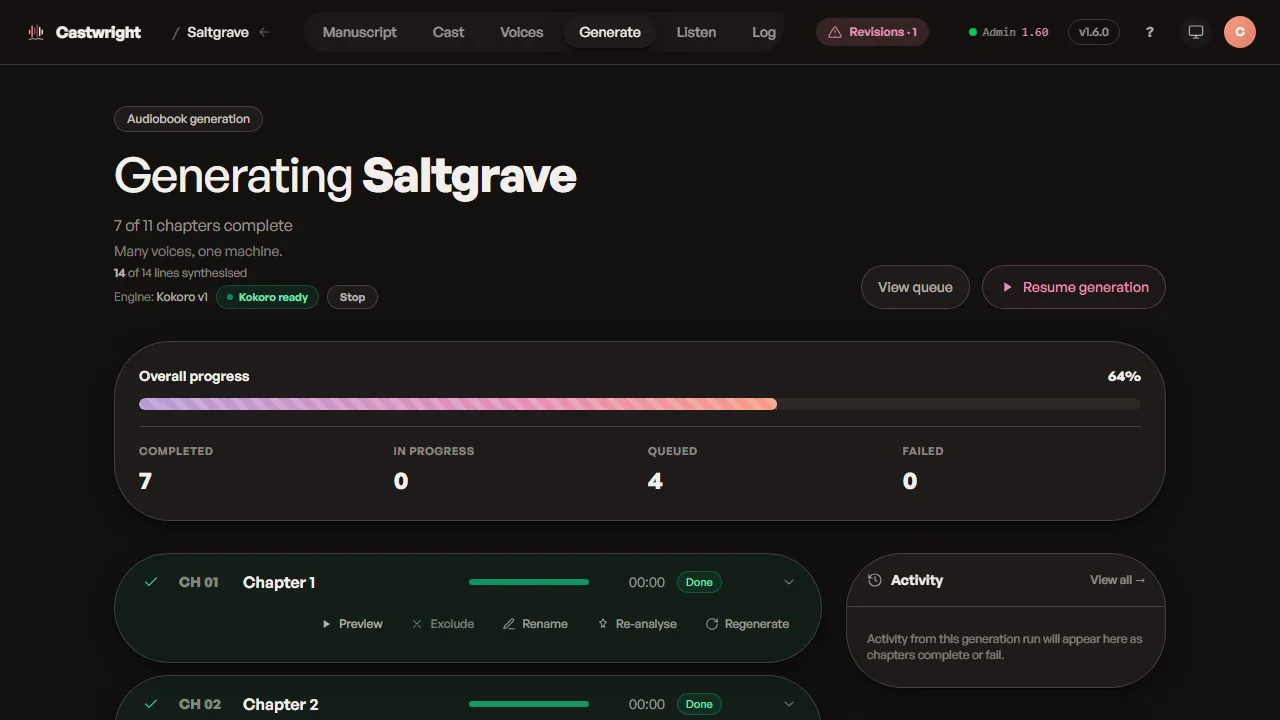Click the Generating Saltgrave heading
Viewport: 1280px width, 720px height.
(x=345, y=175)
